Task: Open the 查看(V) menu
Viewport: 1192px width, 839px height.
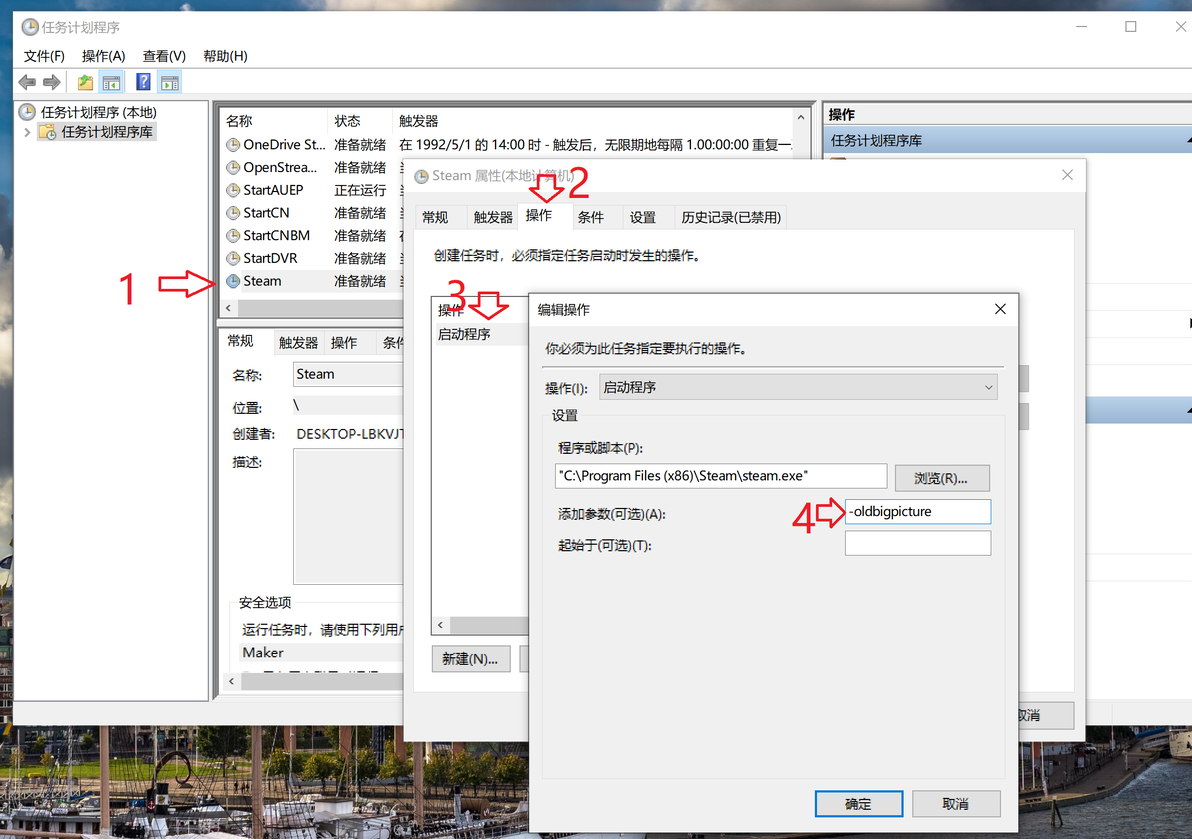Action: click(x=164, y=56)
